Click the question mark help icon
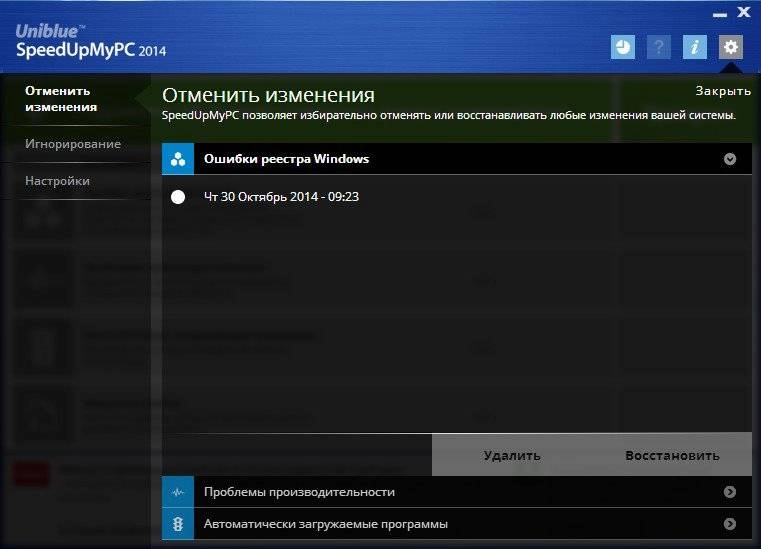The width and height of the screenshot is (761, 549). point(659,47)
